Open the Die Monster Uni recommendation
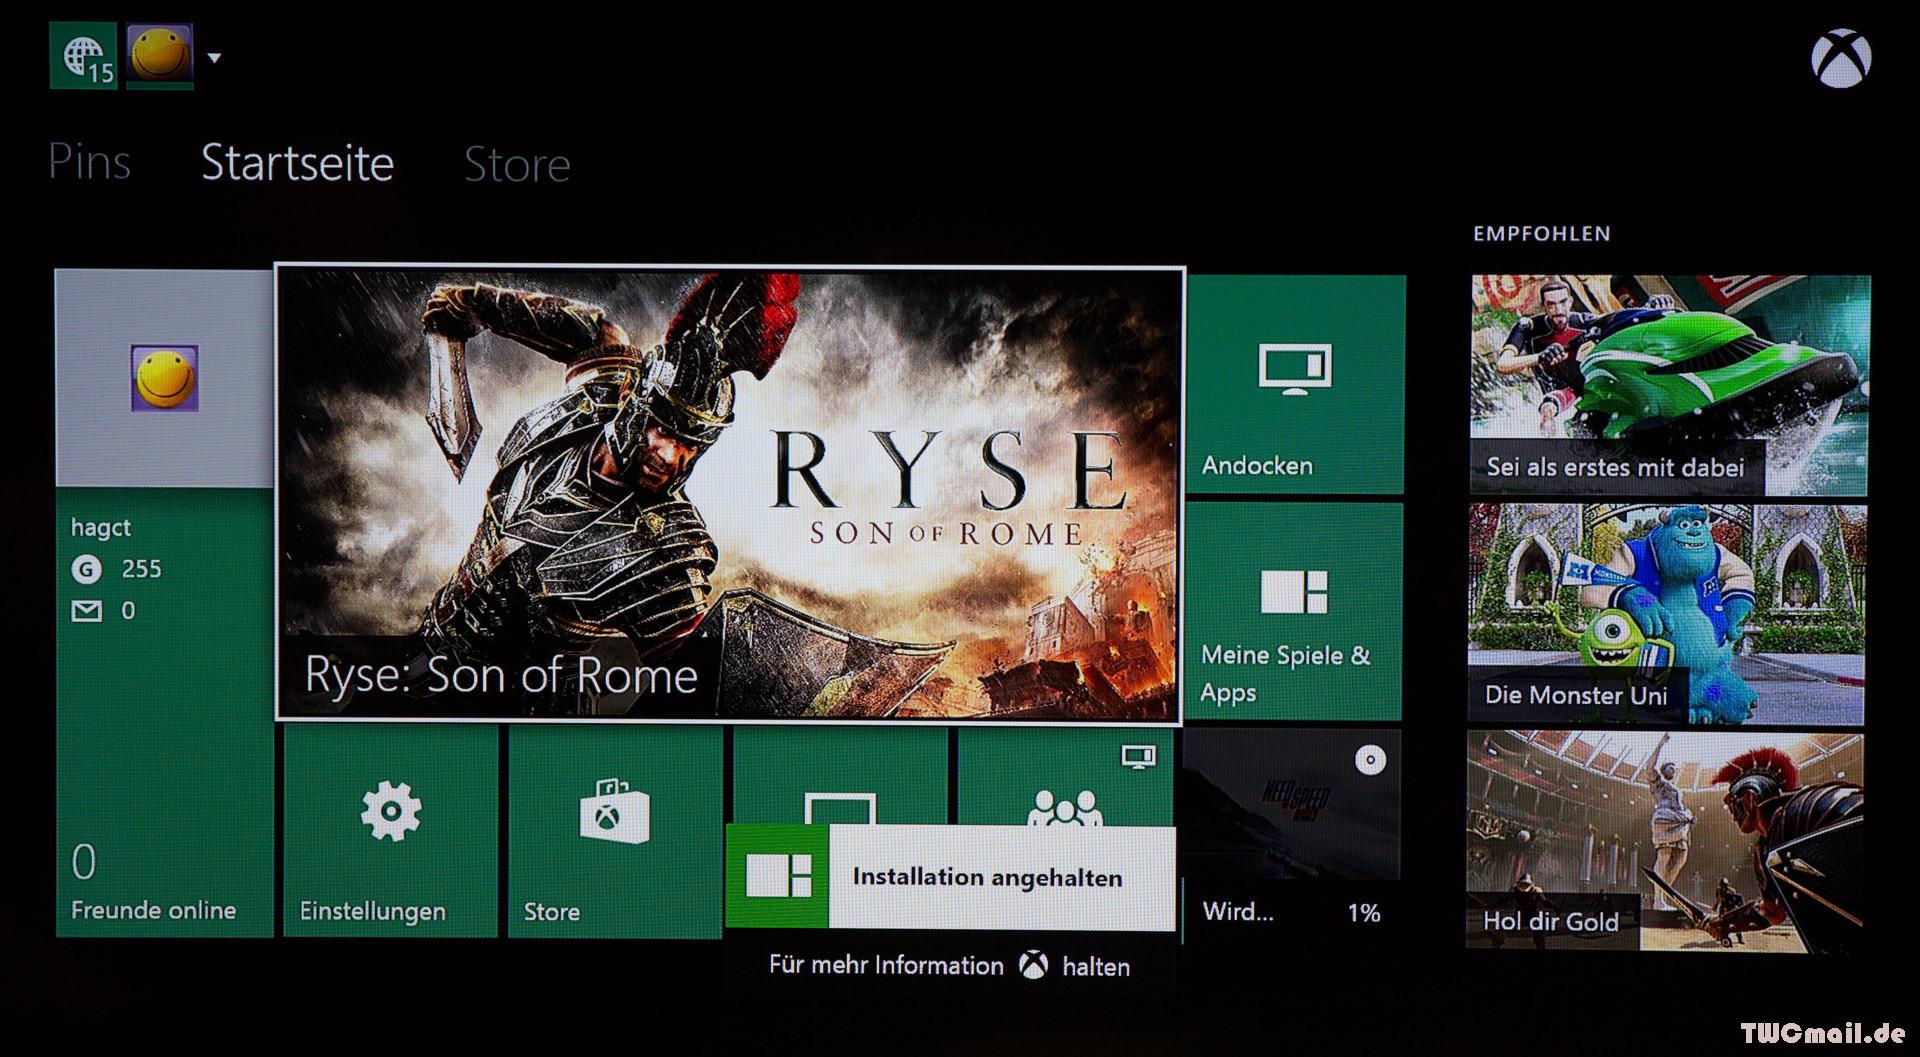 [x=1666, y=613]
